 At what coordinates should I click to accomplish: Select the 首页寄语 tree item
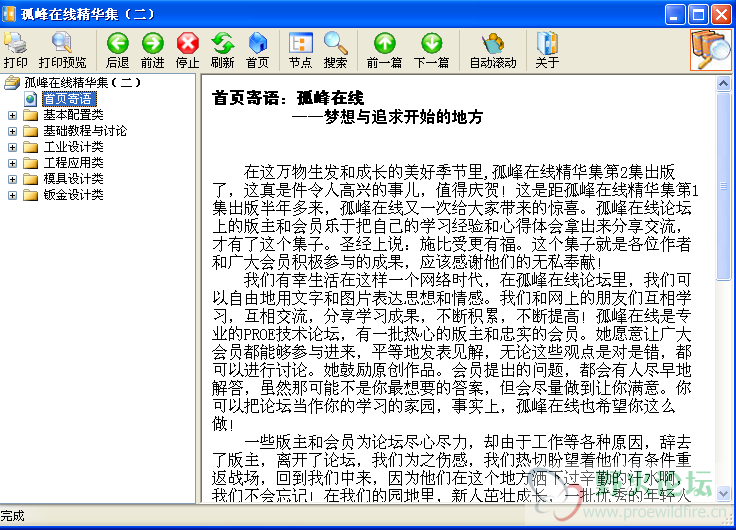[x=69, y=99]
